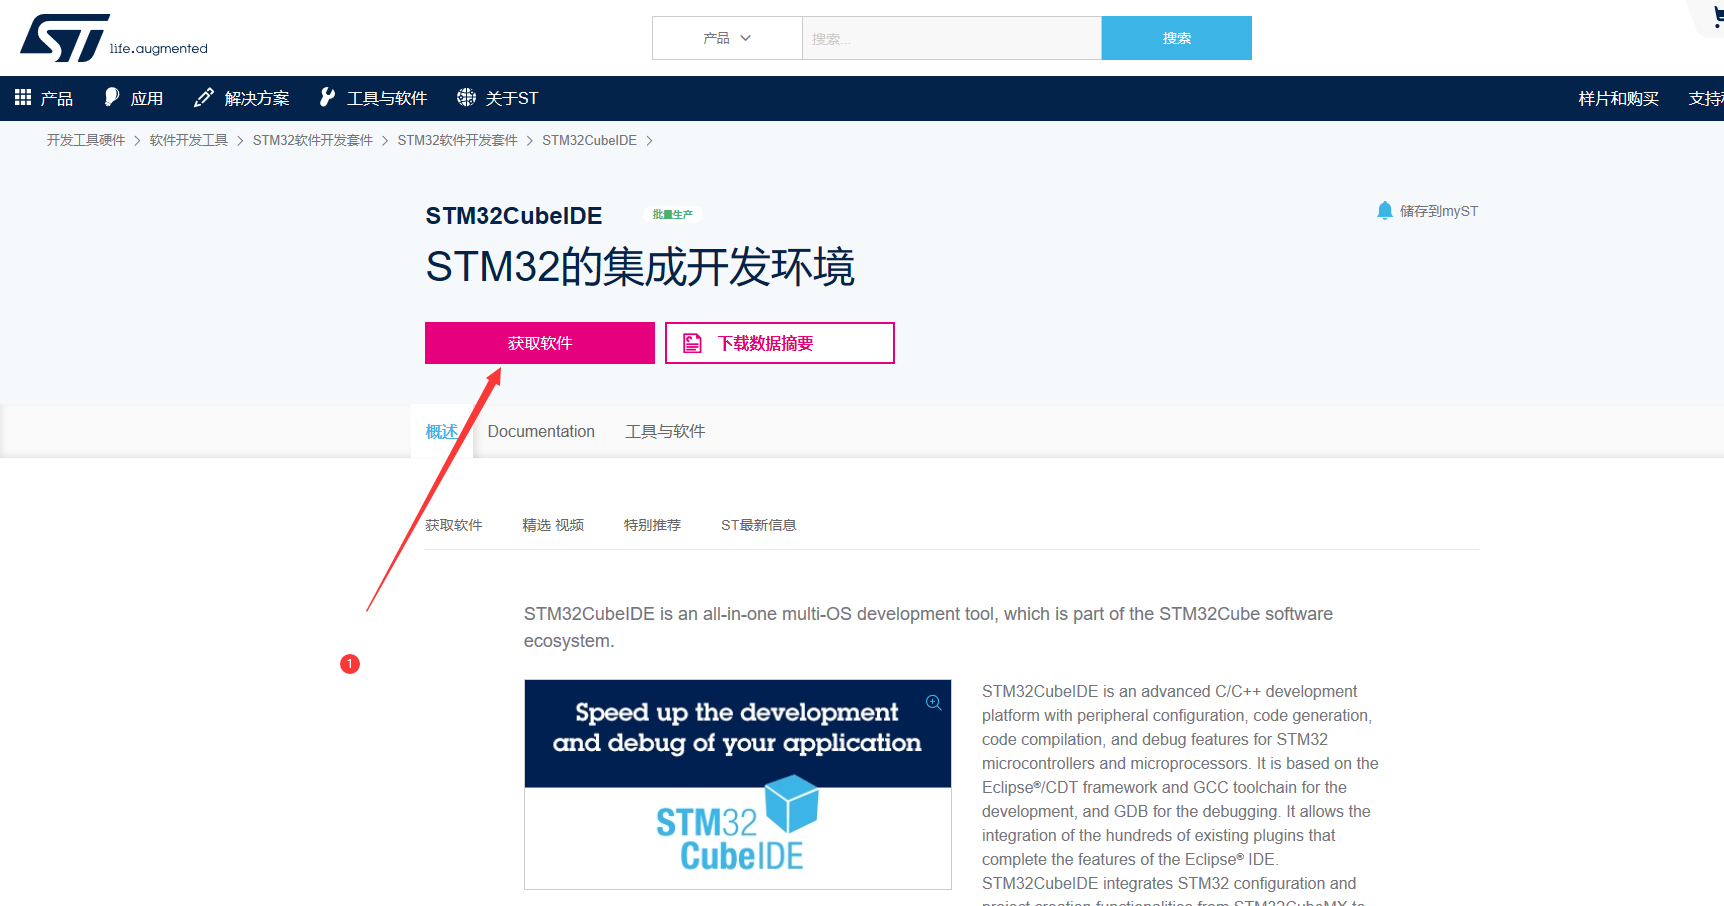The height and width of the screenshot is (906, 1724).
Task: Switch to the Documentation tab
Action: click(x=541, y=431)
